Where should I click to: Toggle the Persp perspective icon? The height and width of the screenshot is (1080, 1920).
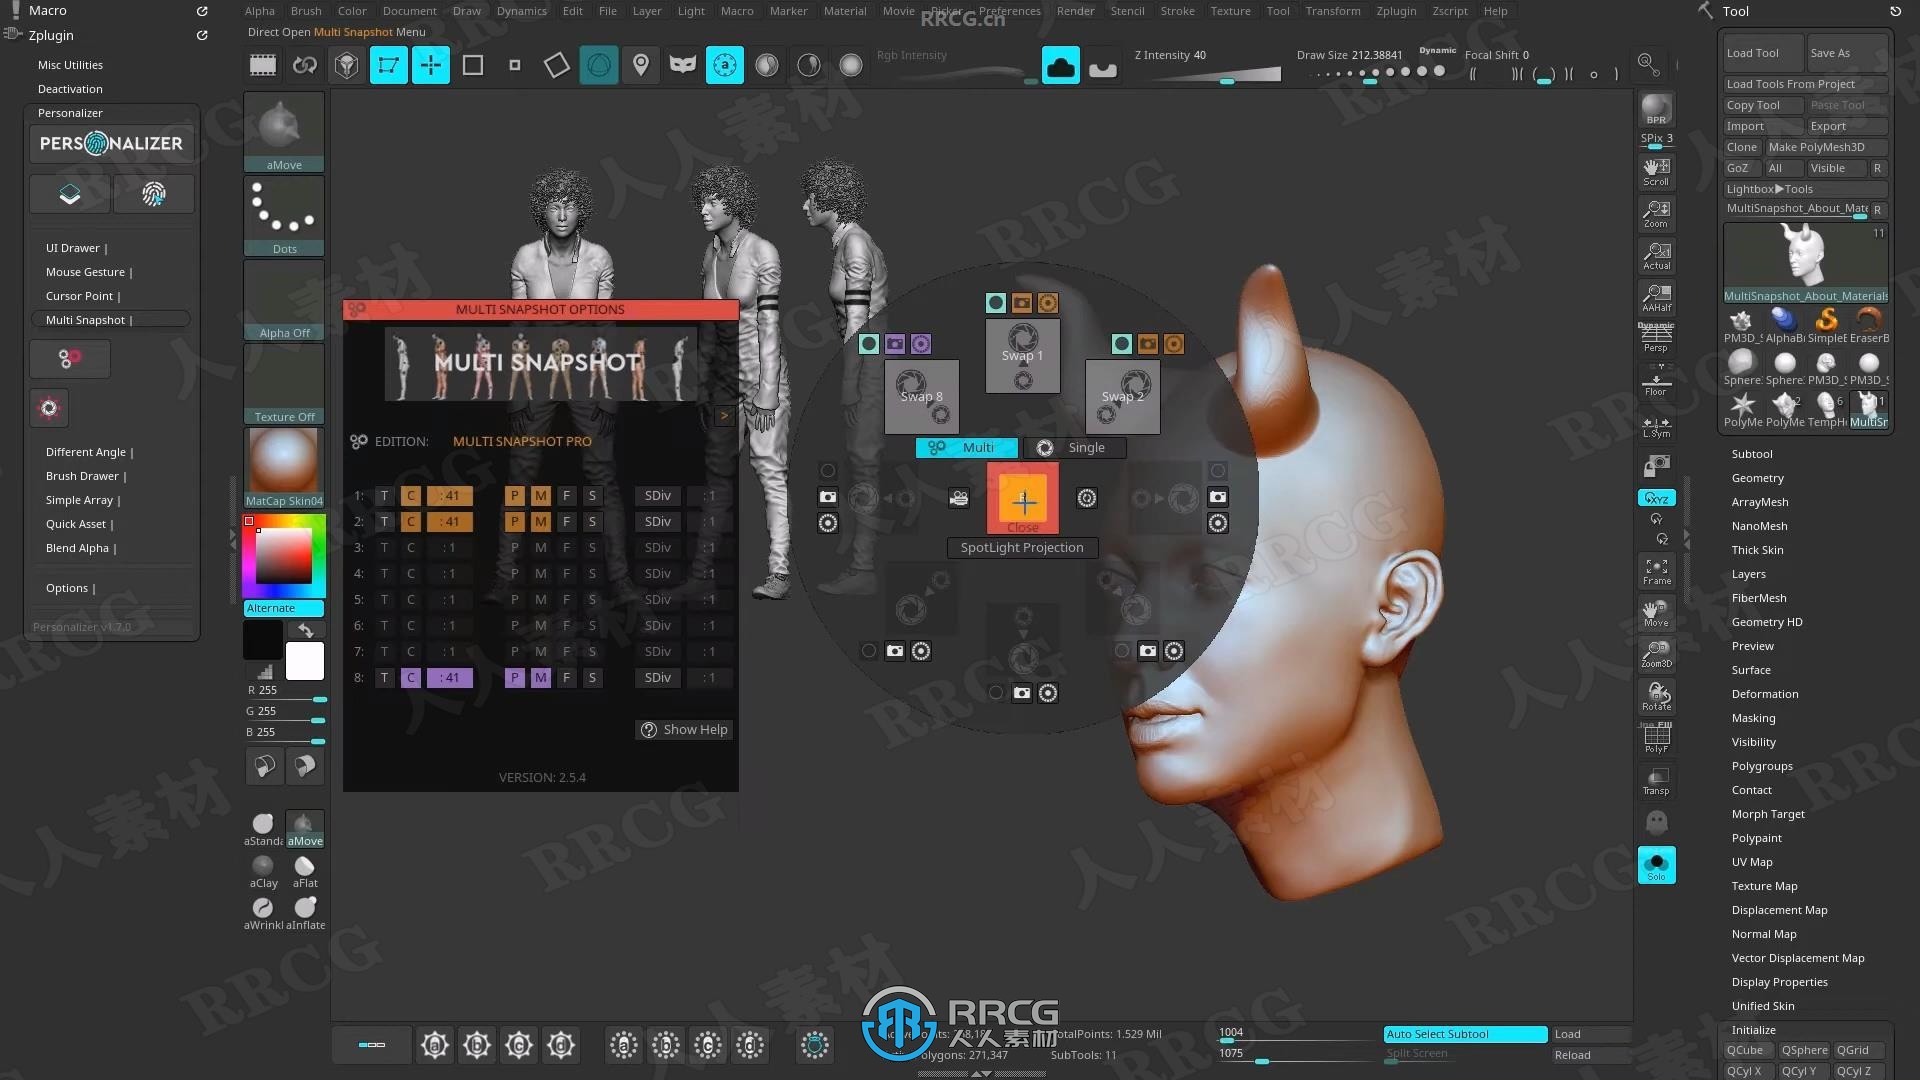(x=1656, y=338)
